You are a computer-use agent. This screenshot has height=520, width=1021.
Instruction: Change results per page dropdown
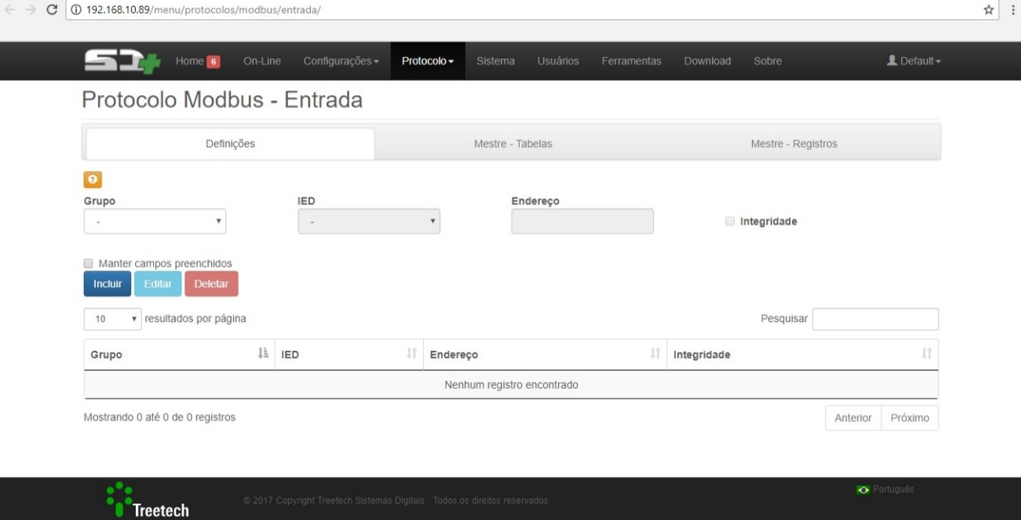tap(113, 319)
